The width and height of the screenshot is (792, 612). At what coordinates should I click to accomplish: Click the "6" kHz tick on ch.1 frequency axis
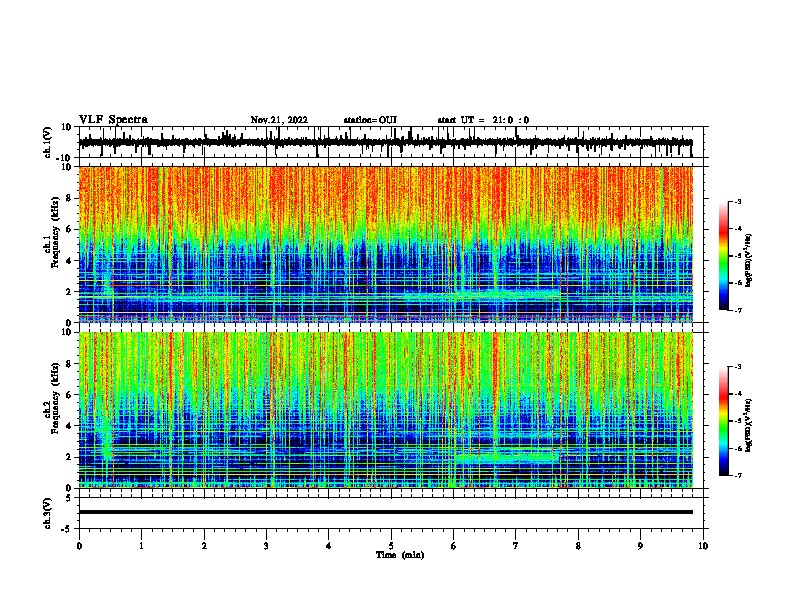coord(69,229)
